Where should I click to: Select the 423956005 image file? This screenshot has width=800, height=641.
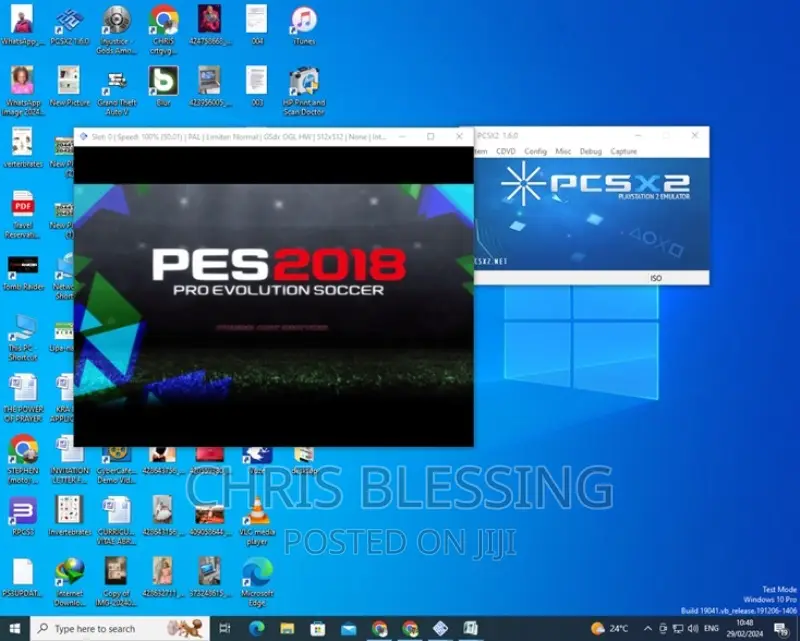210,86
